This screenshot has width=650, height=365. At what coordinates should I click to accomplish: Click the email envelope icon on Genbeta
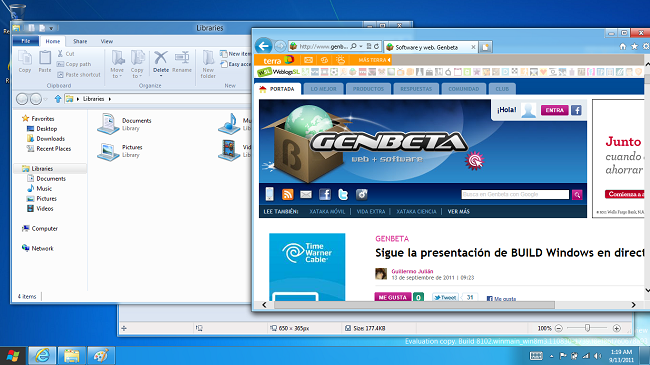pyautogui.click(x=306, y=194)
